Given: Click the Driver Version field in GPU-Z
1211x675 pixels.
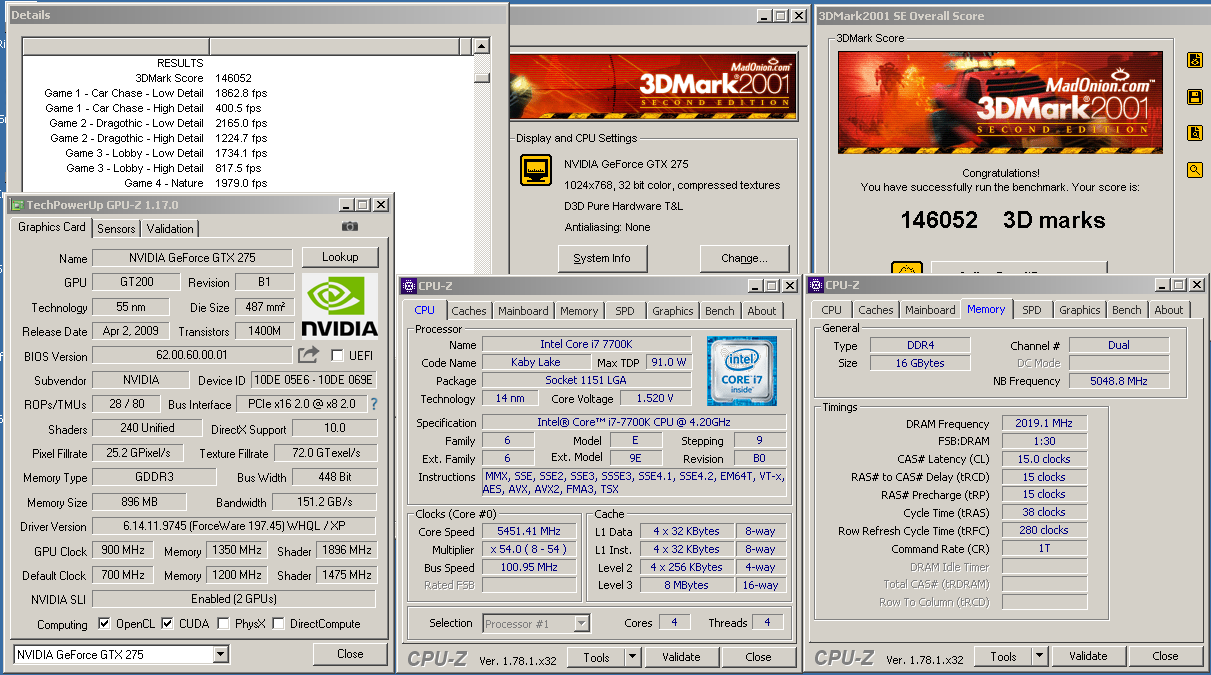Looking at the screenshot, I should tap(234, 526).
